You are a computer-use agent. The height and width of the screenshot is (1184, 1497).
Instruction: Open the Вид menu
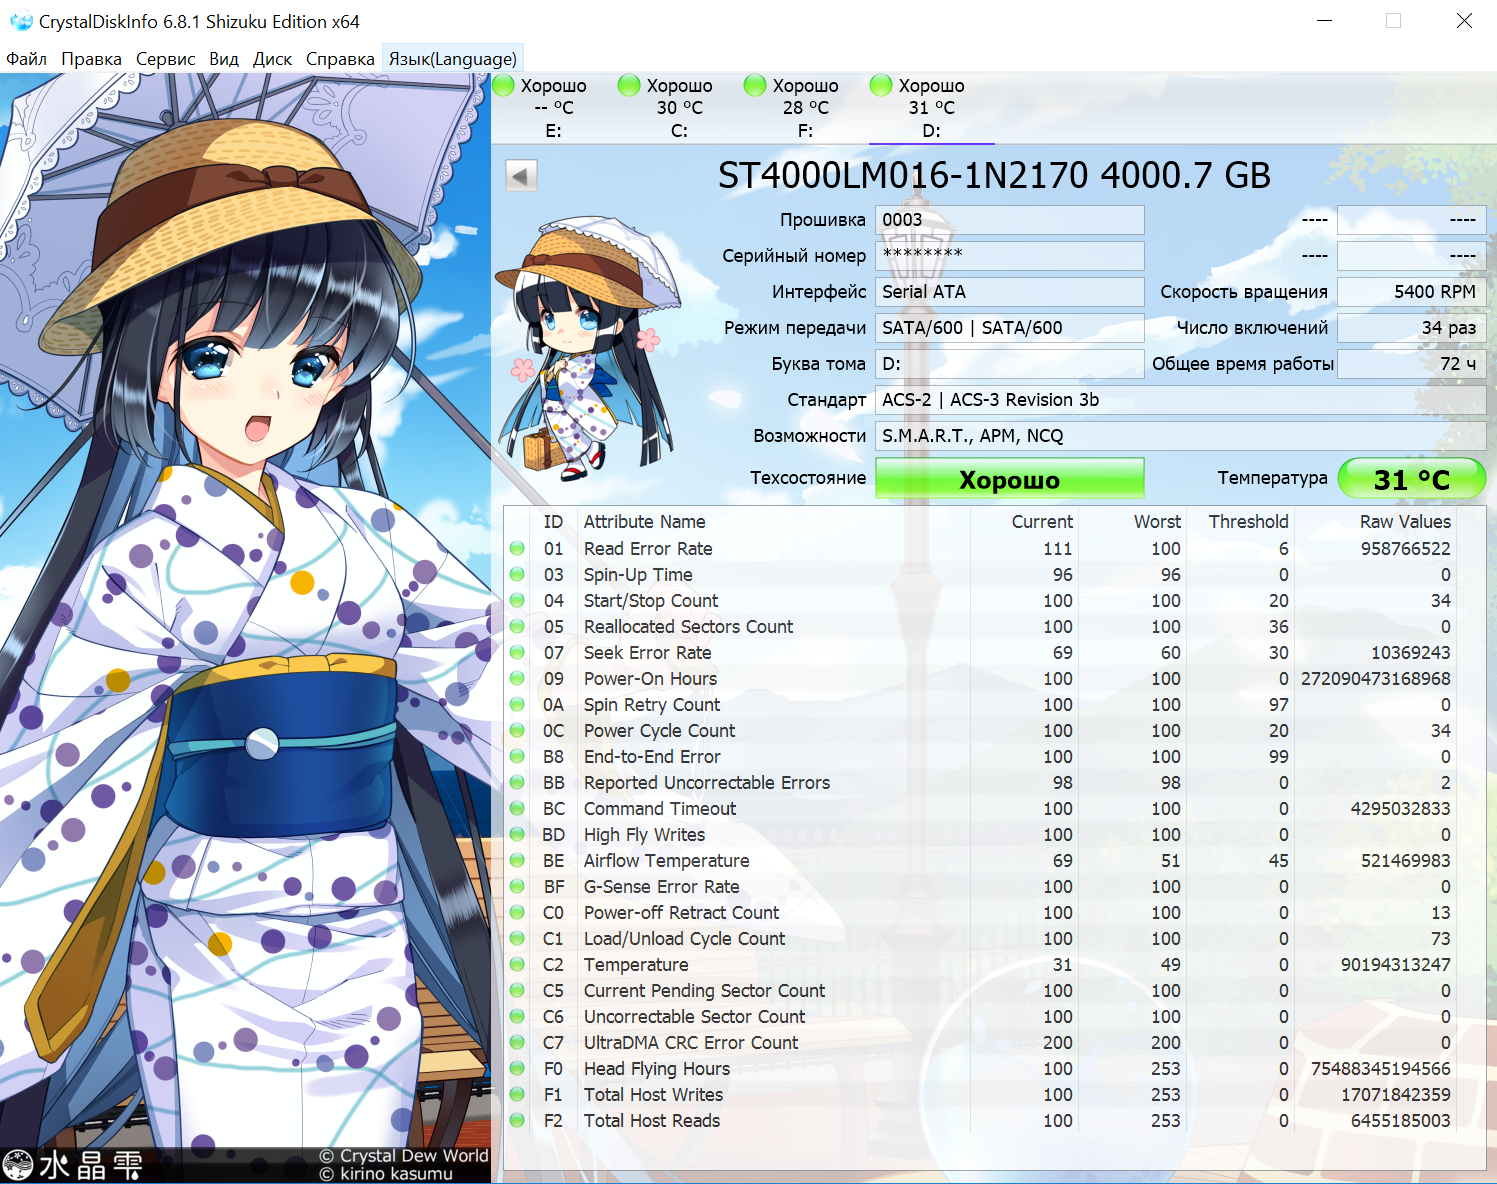coord(224,59)
